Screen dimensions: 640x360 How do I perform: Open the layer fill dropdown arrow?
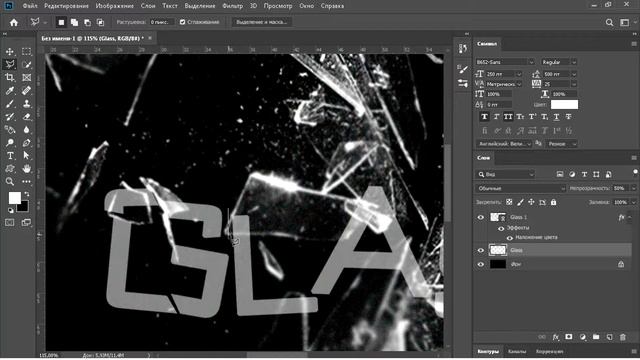click(x=633, y=202)
